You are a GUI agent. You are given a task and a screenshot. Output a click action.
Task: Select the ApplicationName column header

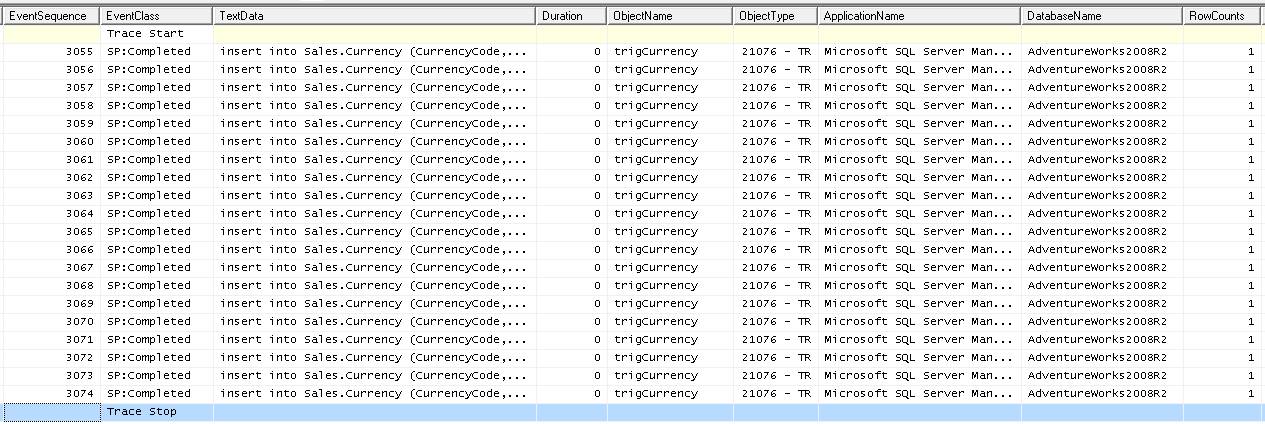point(919,16)
